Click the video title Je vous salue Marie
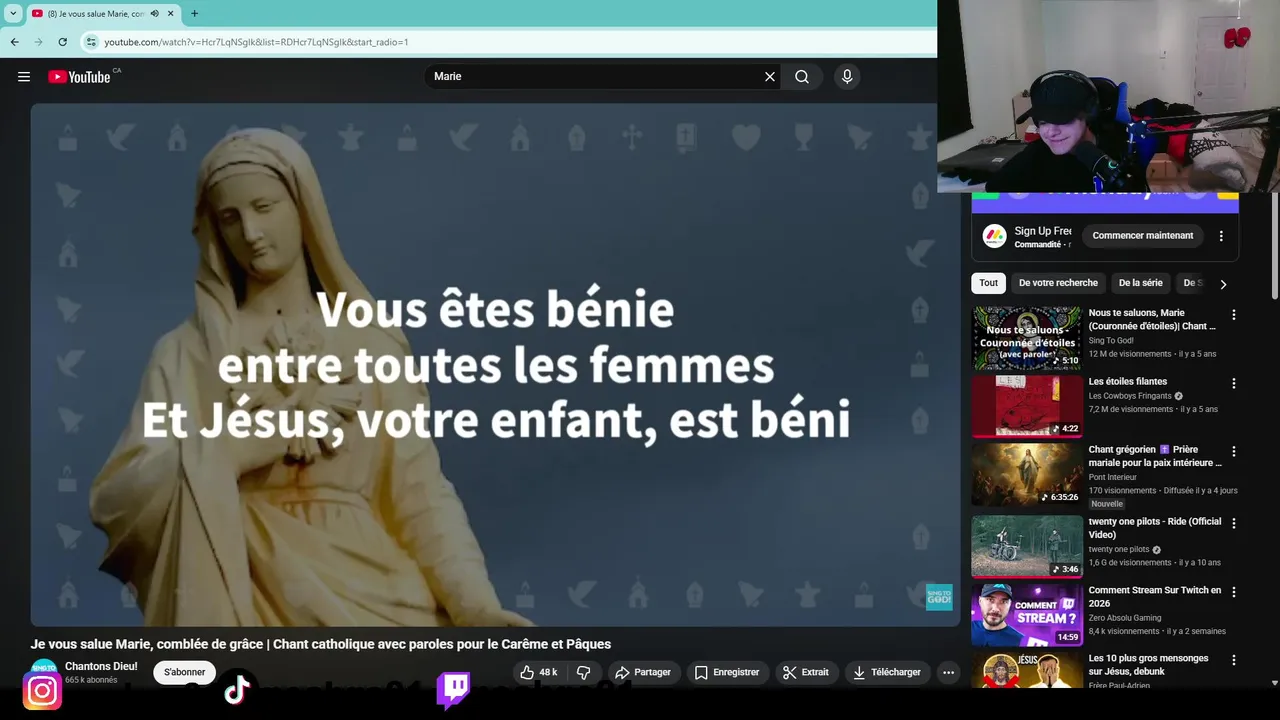This screenshot has height=720, width=1280. coord(320,645)
